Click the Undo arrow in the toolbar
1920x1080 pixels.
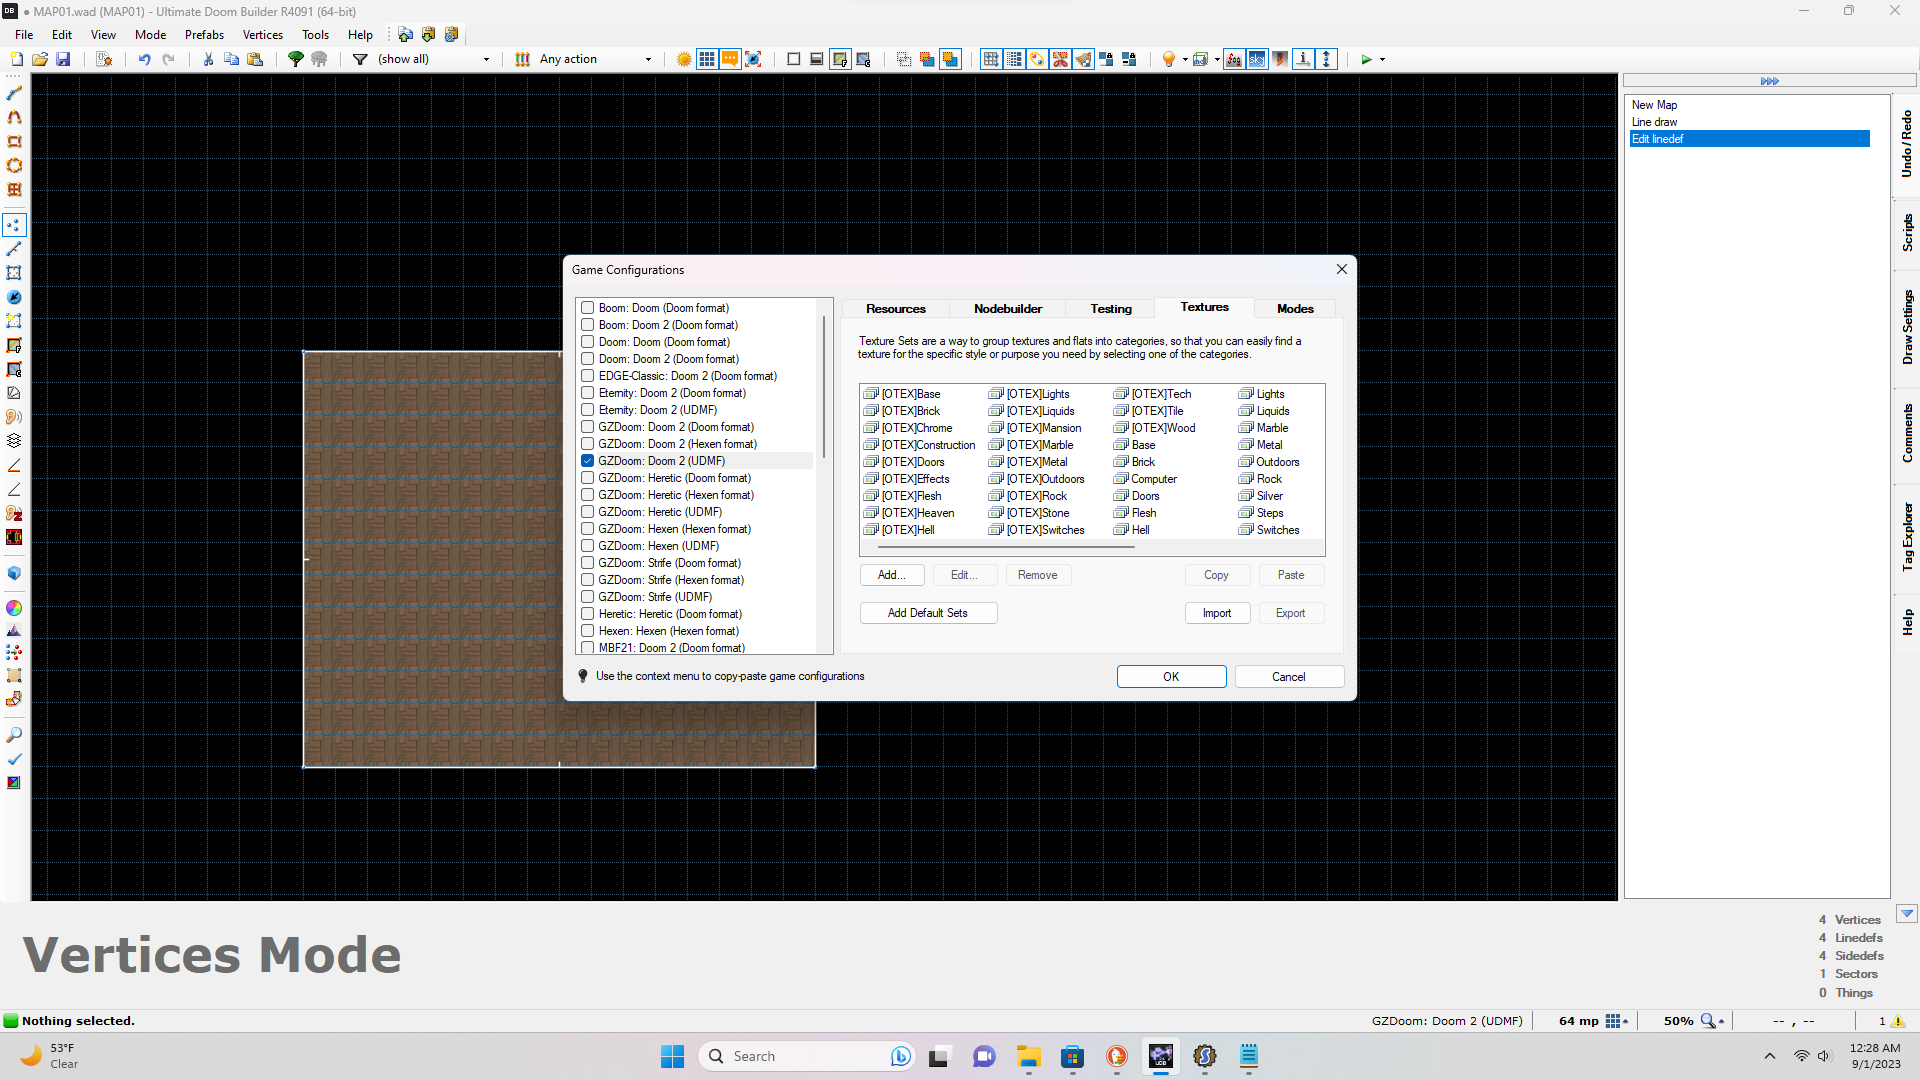click(144, 59)
